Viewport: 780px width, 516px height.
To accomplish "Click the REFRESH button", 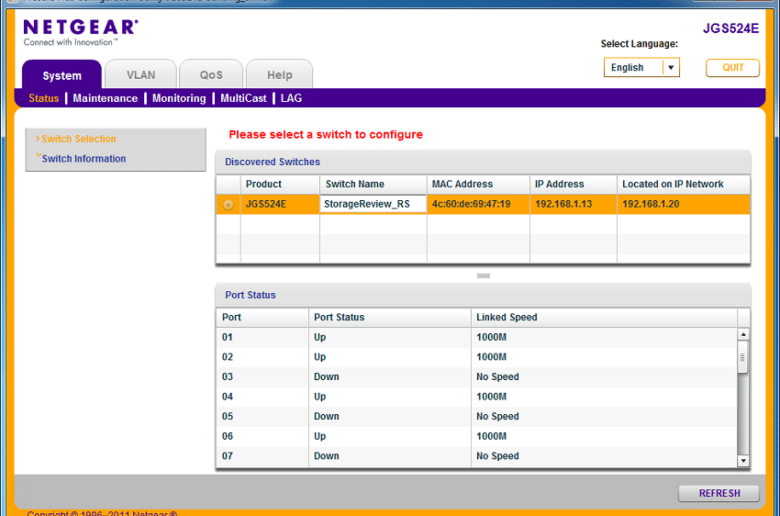I will pyautogui.click(x=719, y=493).
